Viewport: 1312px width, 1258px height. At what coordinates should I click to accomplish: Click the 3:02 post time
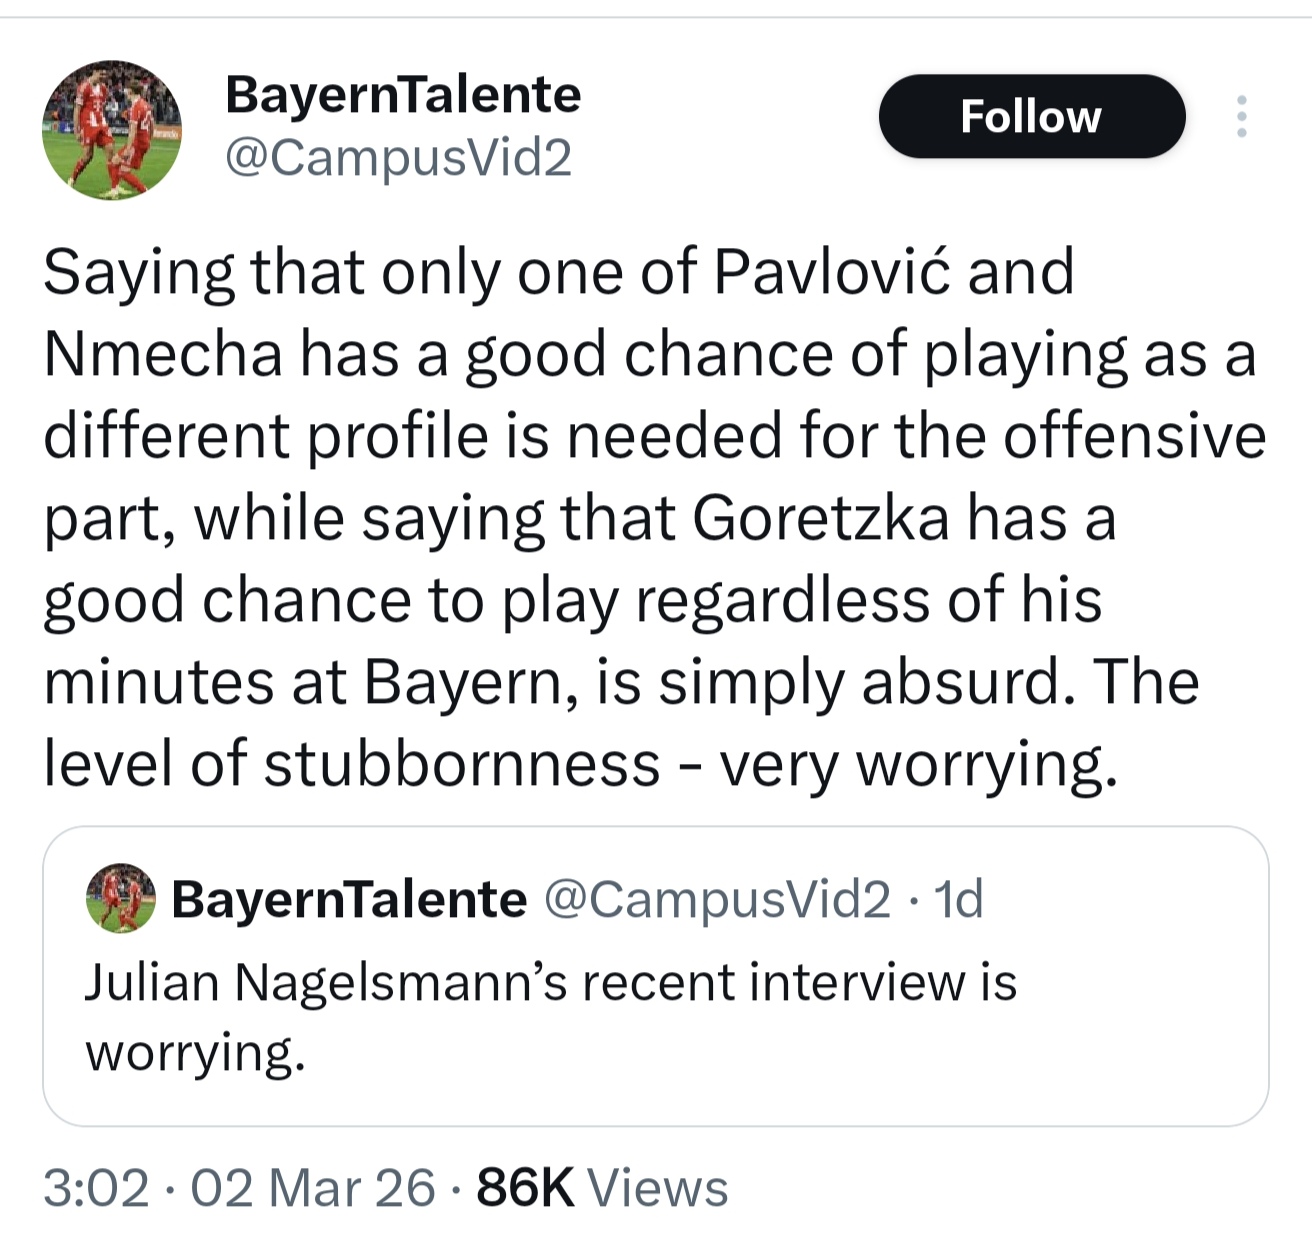pyautogui.click(x=96, y=1188)
